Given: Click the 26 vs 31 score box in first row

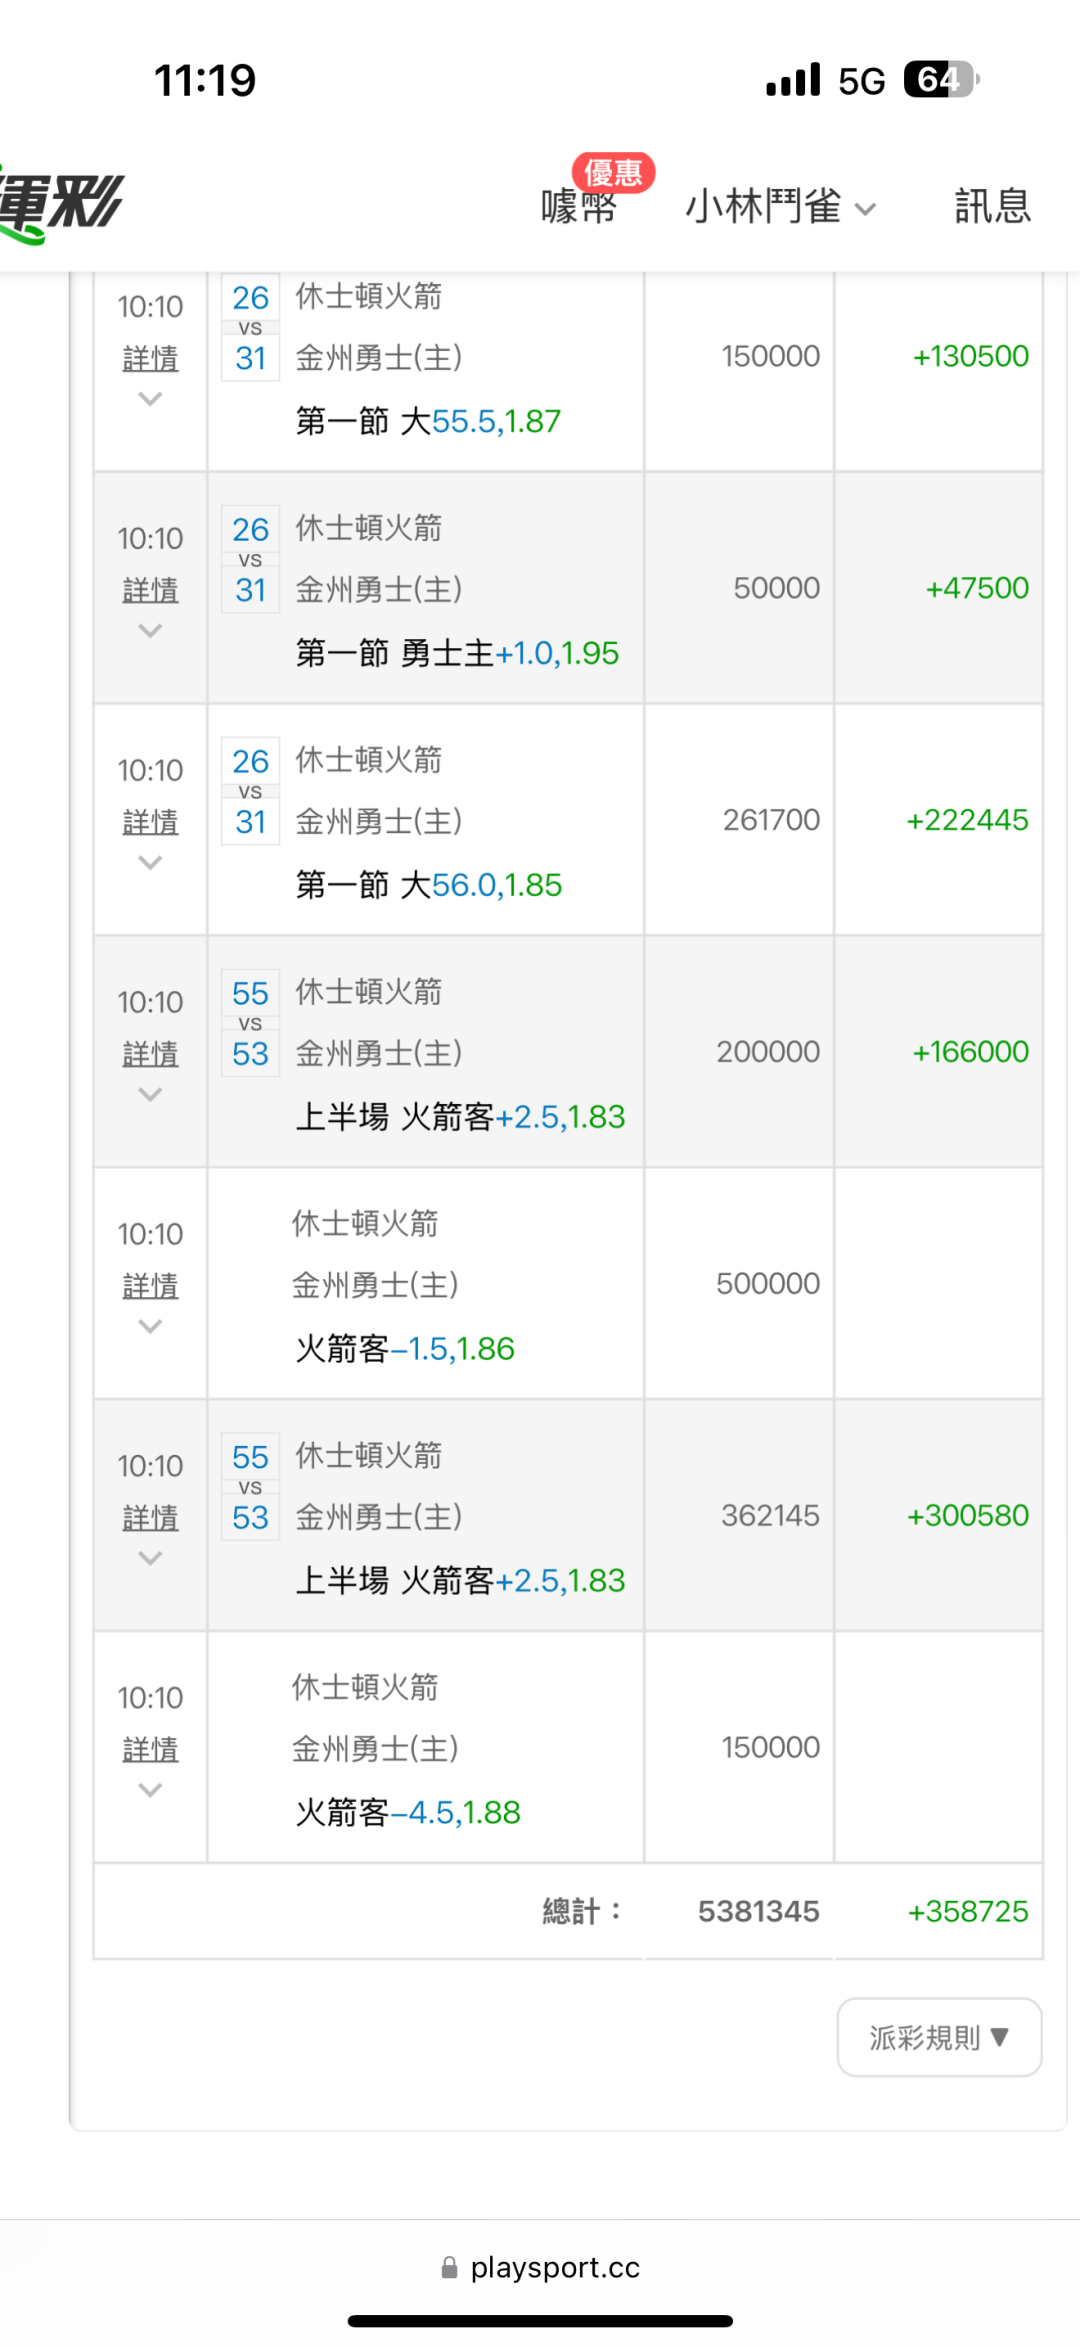Looking at the screenshot, I should [x=250, y=328].
